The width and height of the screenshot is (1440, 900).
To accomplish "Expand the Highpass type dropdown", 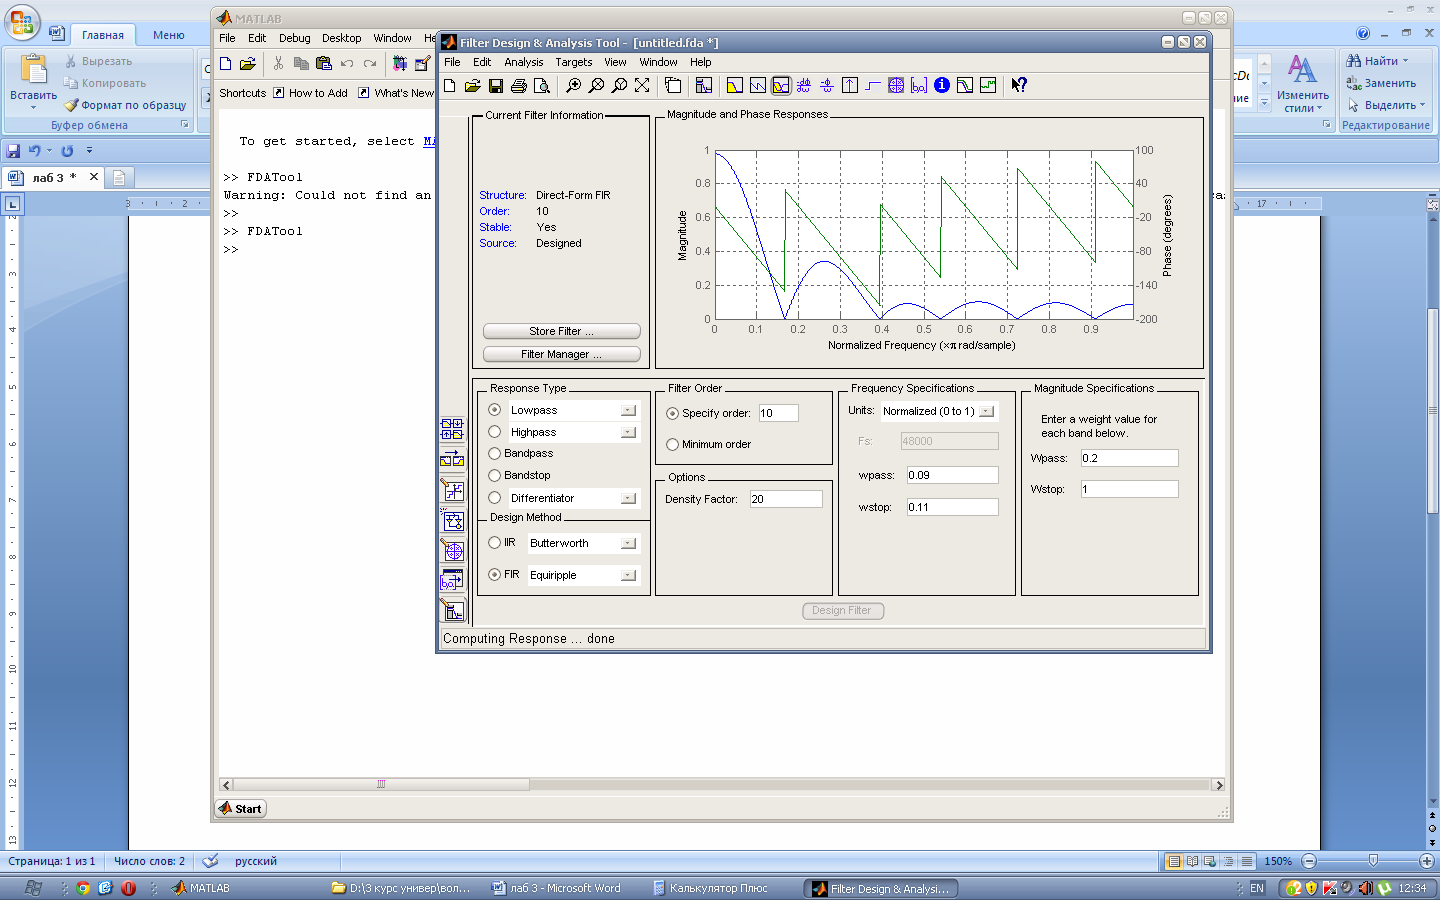I will [x=628, y=433].
